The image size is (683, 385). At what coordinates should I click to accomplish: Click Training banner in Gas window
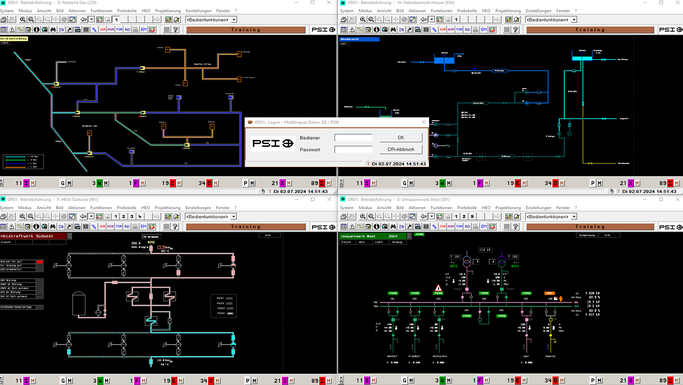coord(246,30)
